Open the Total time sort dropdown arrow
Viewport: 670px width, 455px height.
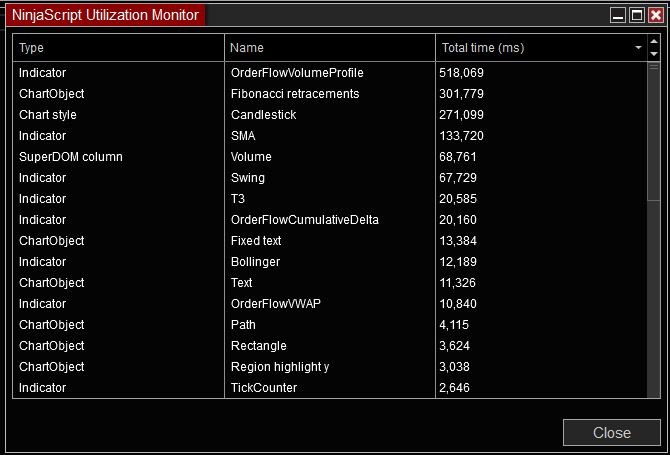click(x=638, y=47)
